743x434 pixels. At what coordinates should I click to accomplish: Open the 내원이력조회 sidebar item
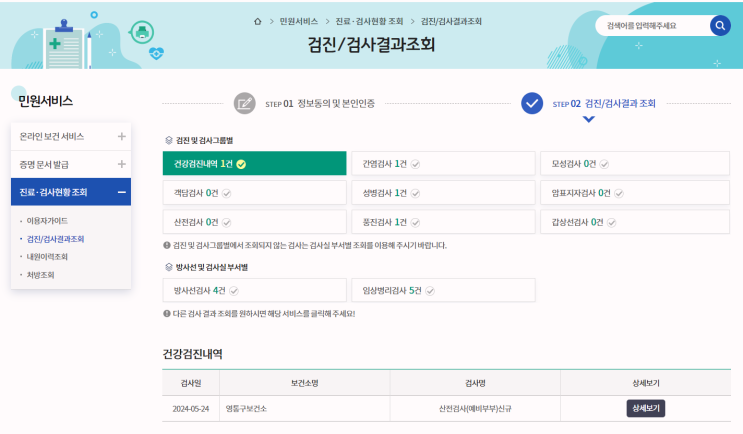click(x=47, y=257)
